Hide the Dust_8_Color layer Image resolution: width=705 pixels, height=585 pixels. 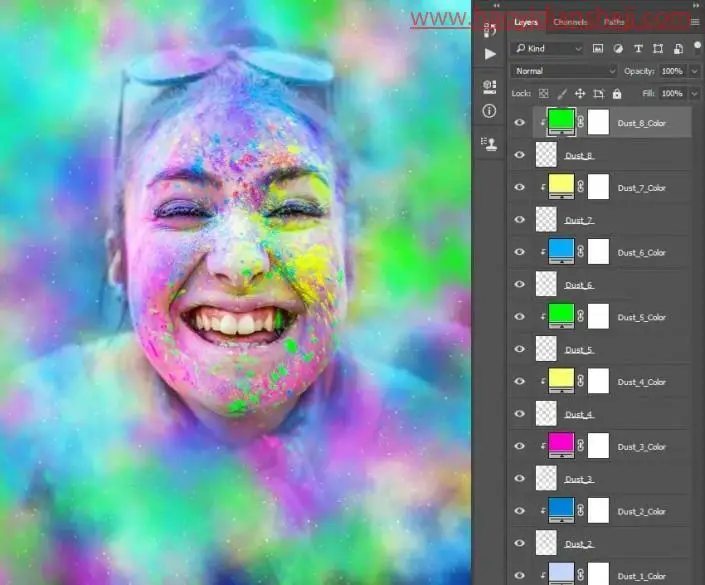tap(520, 122)
